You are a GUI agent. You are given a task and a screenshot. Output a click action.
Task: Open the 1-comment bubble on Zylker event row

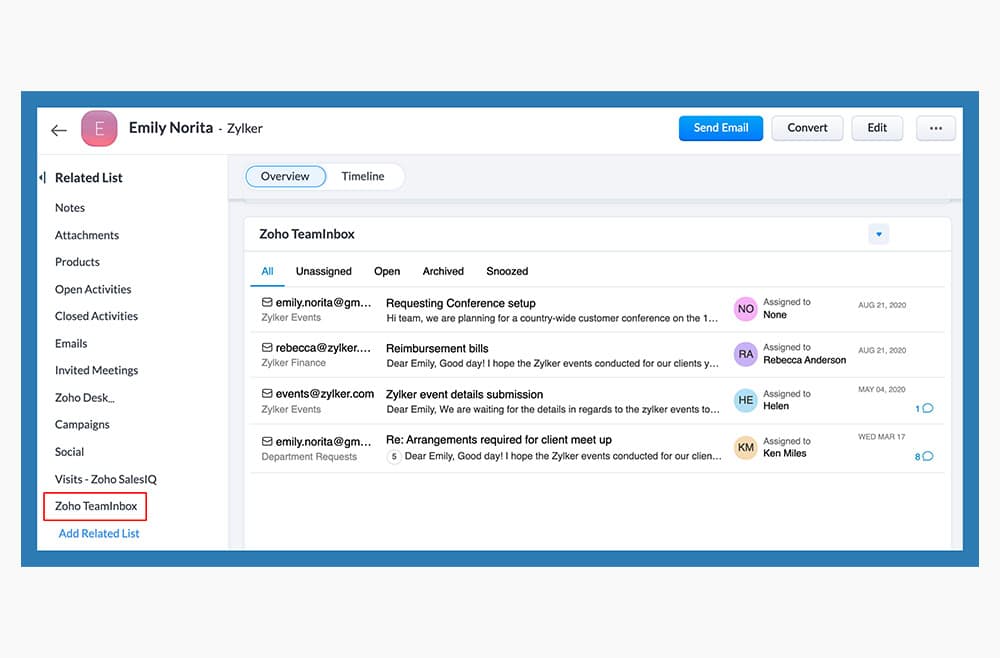coord(924,408)
